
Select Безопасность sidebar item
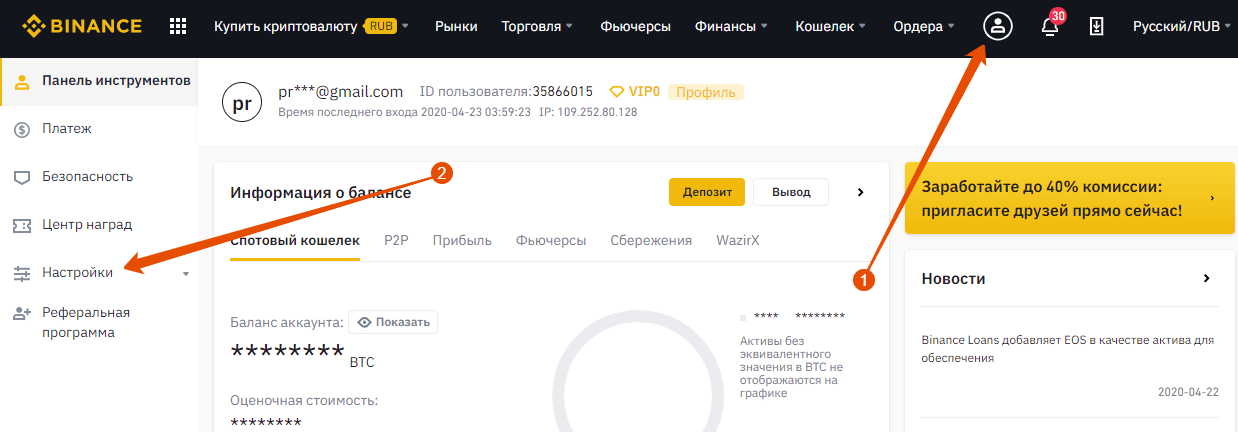pyautogui.click(x=99, y=177)
